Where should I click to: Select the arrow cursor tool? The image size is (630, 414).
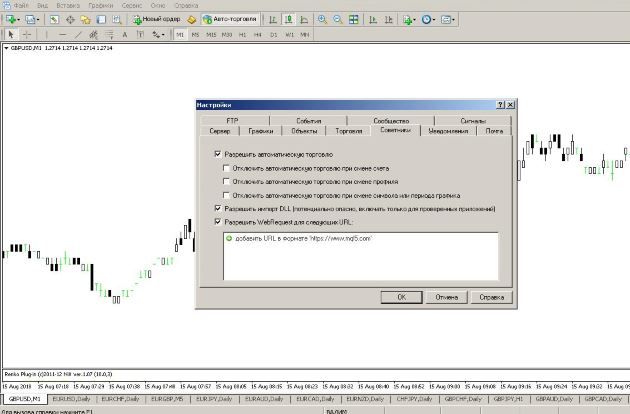10,34
